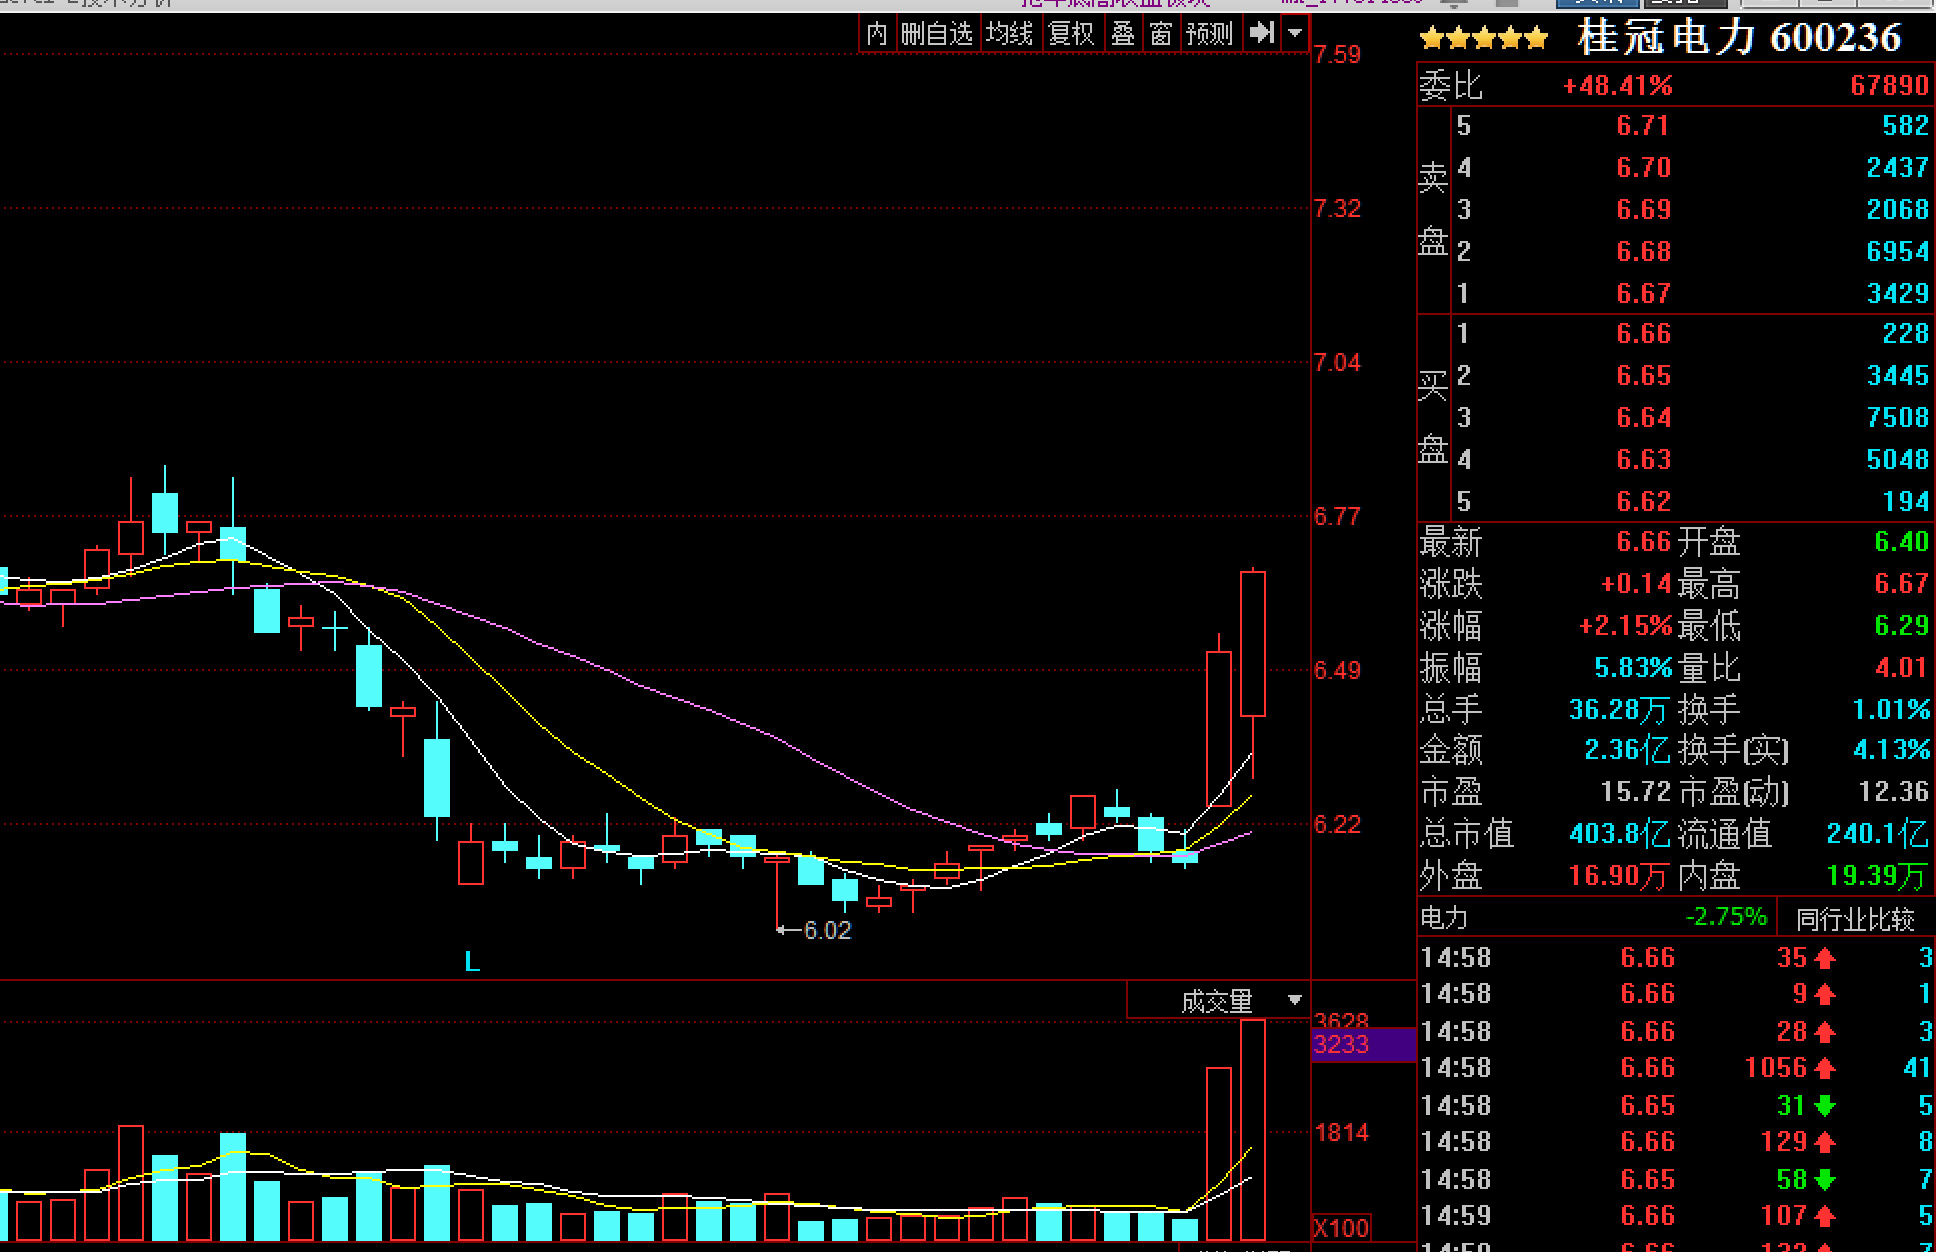Click the five-star rating icons
The height and width of the screenshot is (1252, 1936).
(x=1483, y=39)
